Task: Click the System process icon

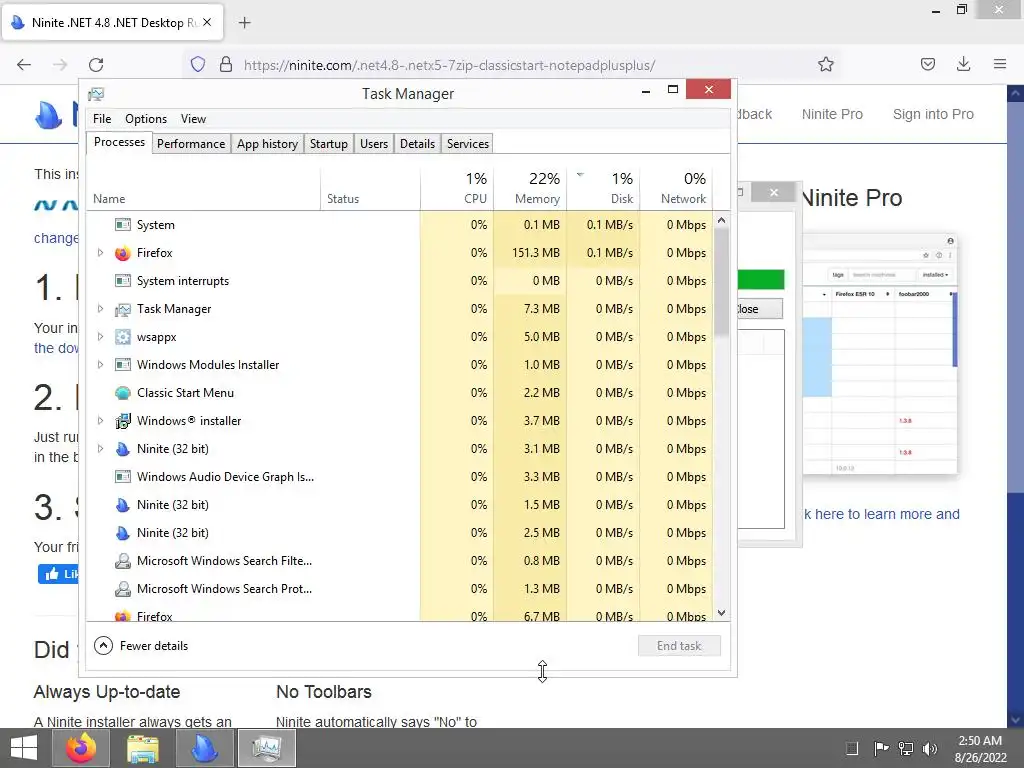Action: [122, 225]
